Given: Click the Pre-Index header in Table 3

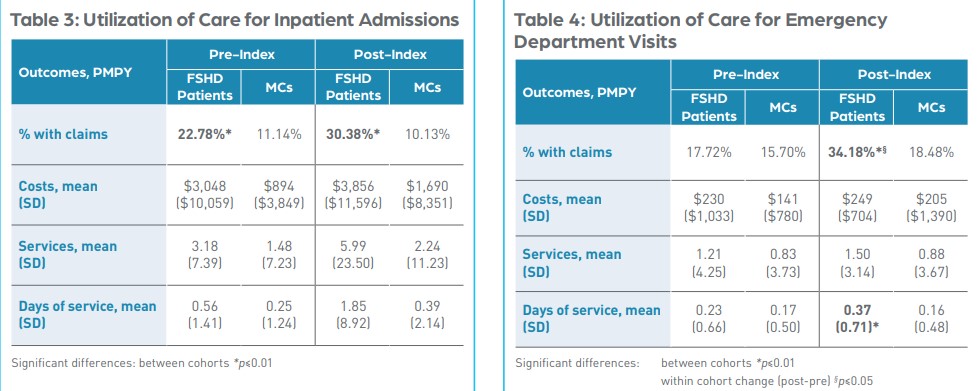Looking at the screenshot, I should pyautogui.click(x=241, y=54).
